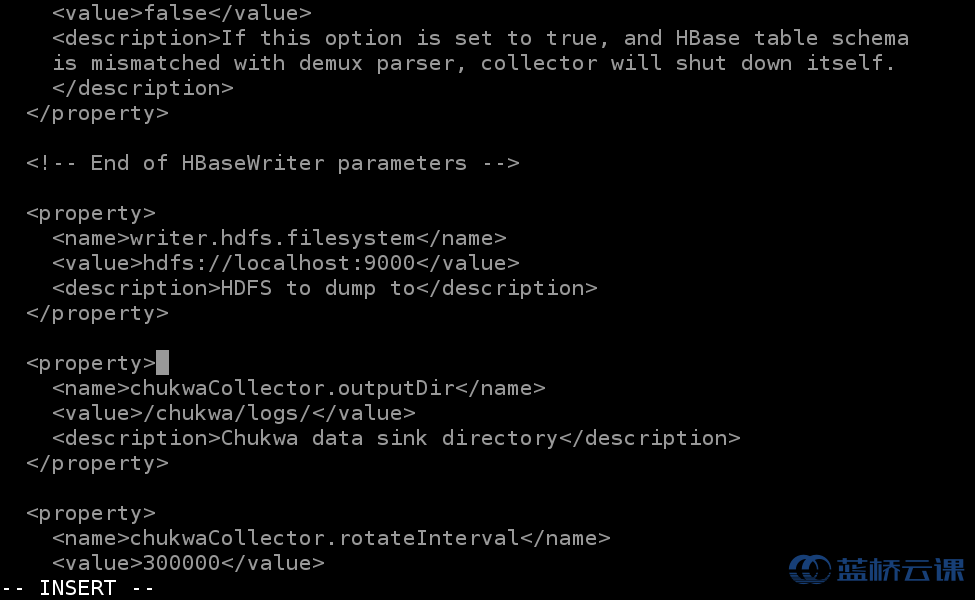Viewport: 975px width, 600px height.
Task: Click the writer.hdfs.filesystem property name
Action: tap(272, 238)
